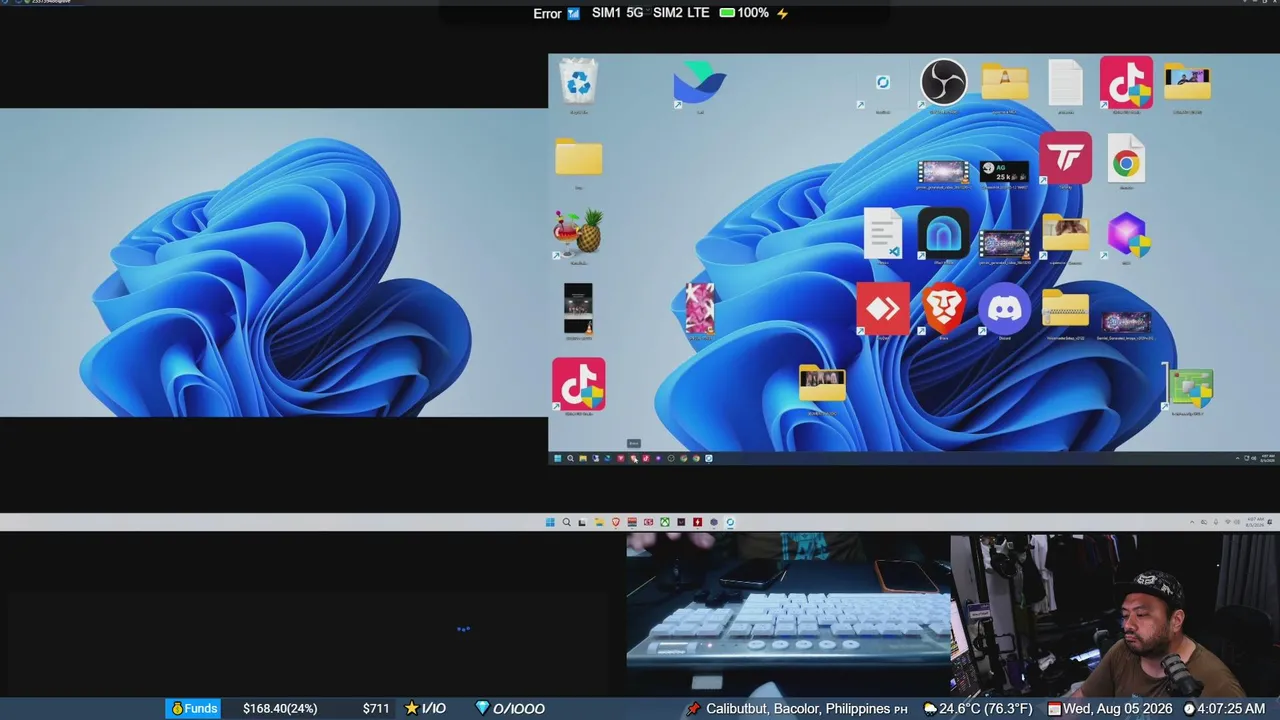Click the SIM2 LTE status text
Screen dimensions: 1280x720
681,13
